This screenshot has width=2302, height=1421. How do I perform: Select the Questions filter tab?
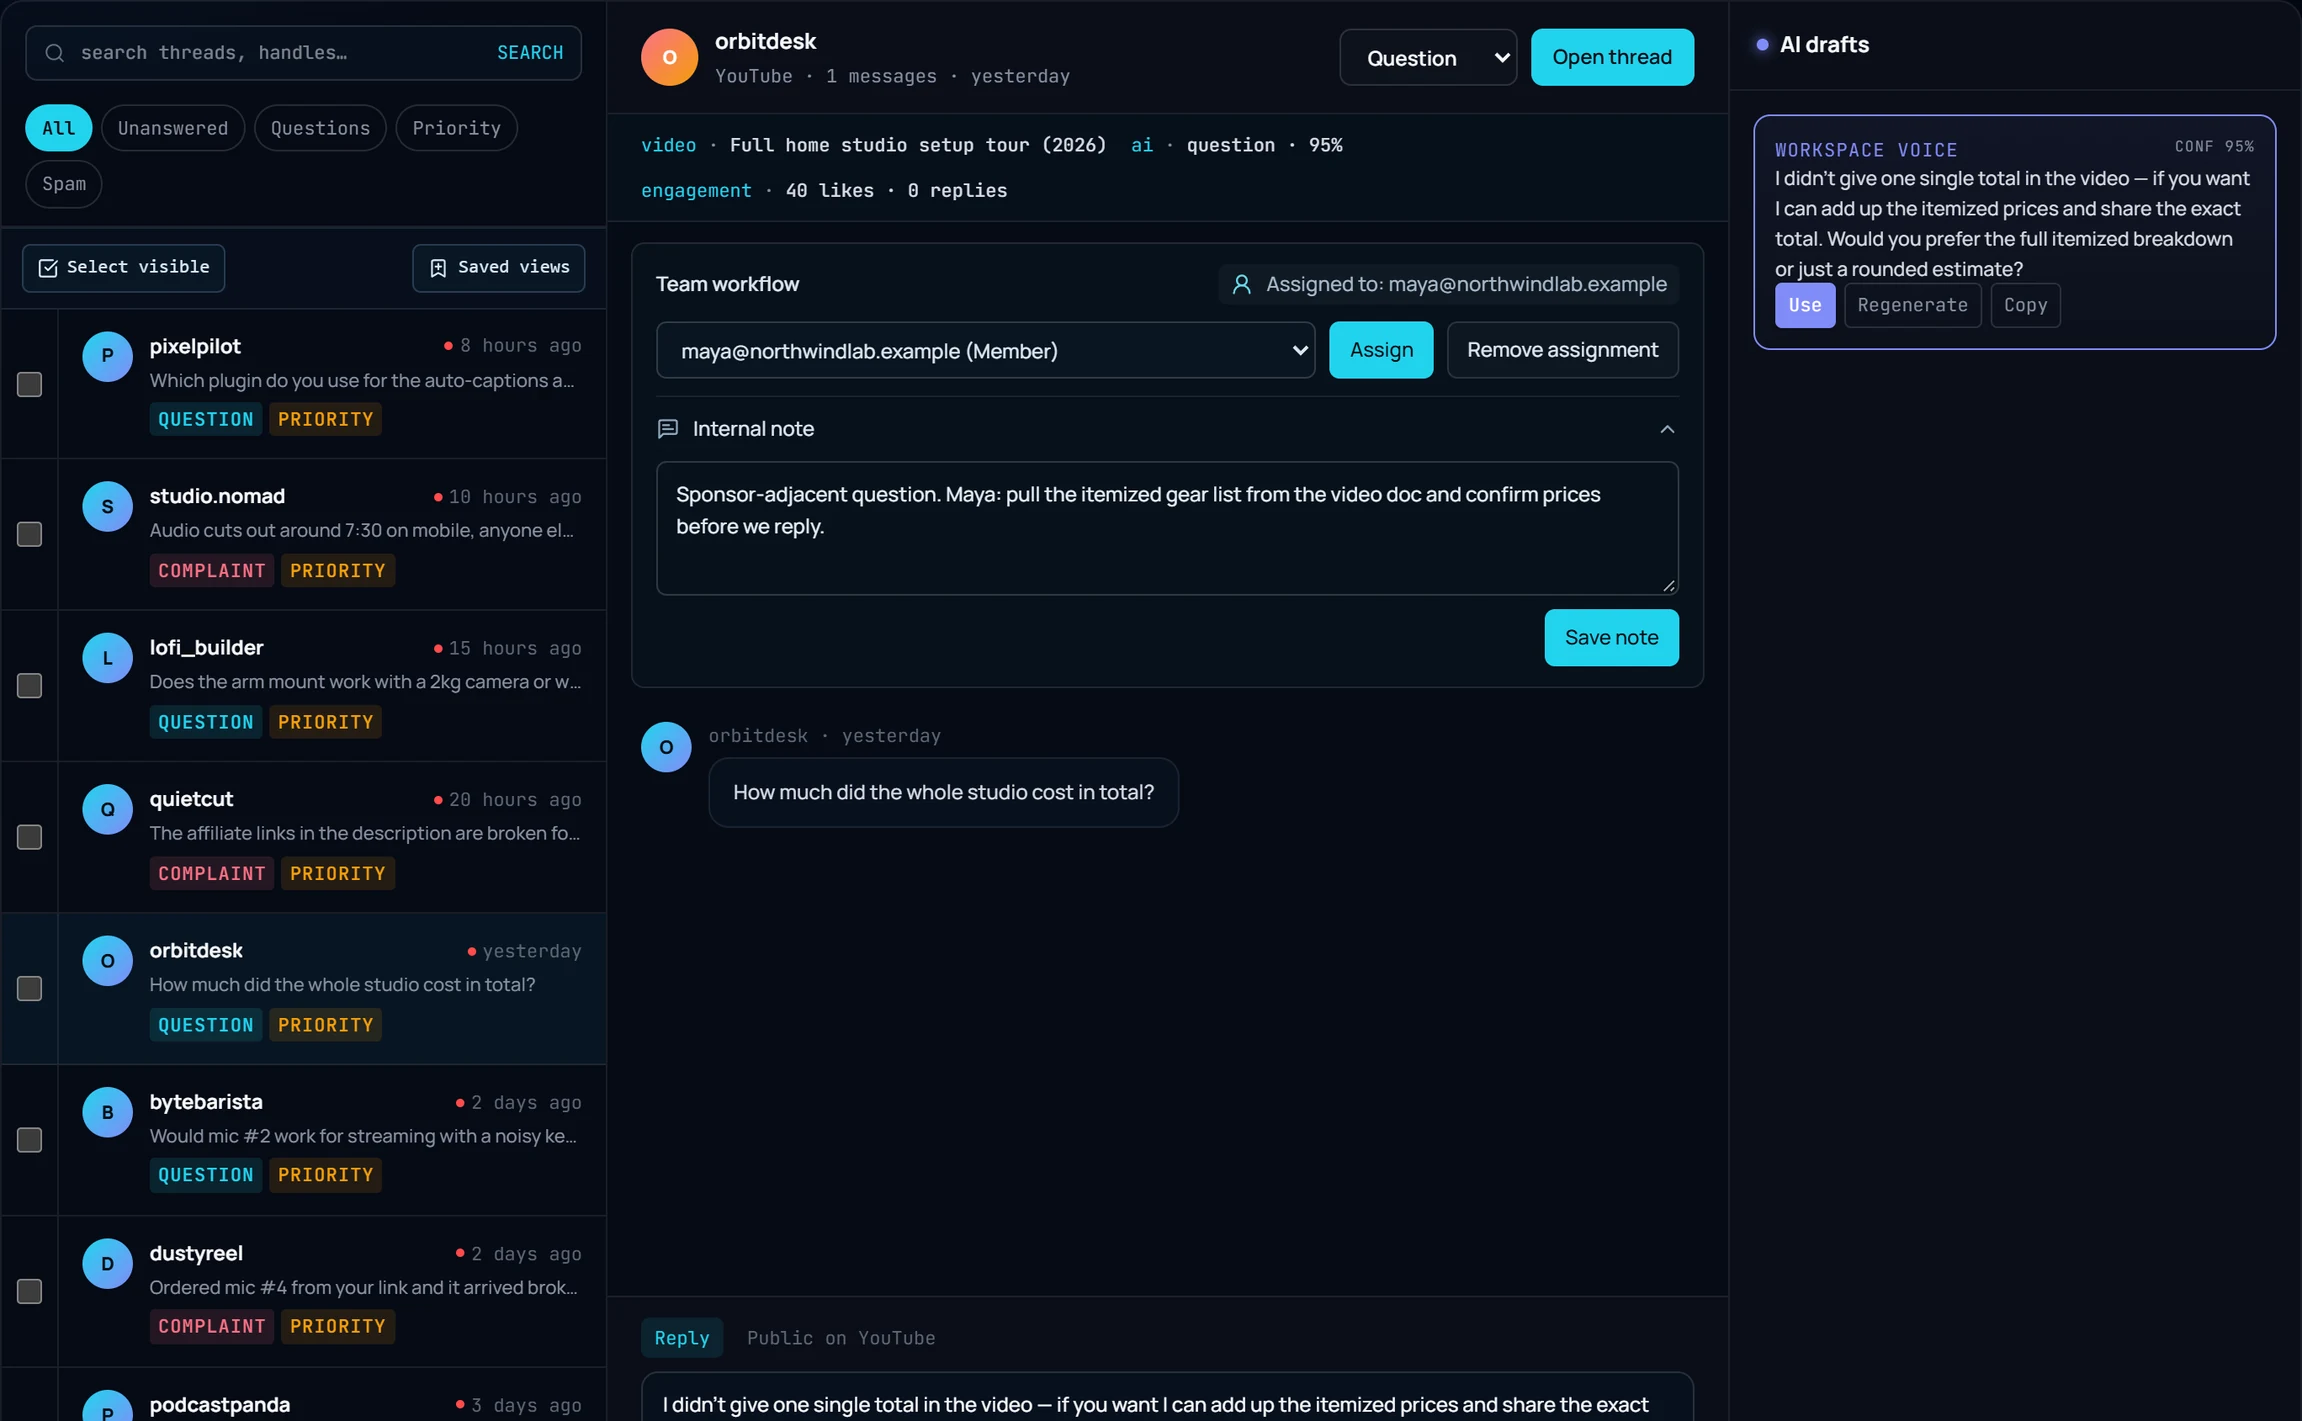coord(320,128)
